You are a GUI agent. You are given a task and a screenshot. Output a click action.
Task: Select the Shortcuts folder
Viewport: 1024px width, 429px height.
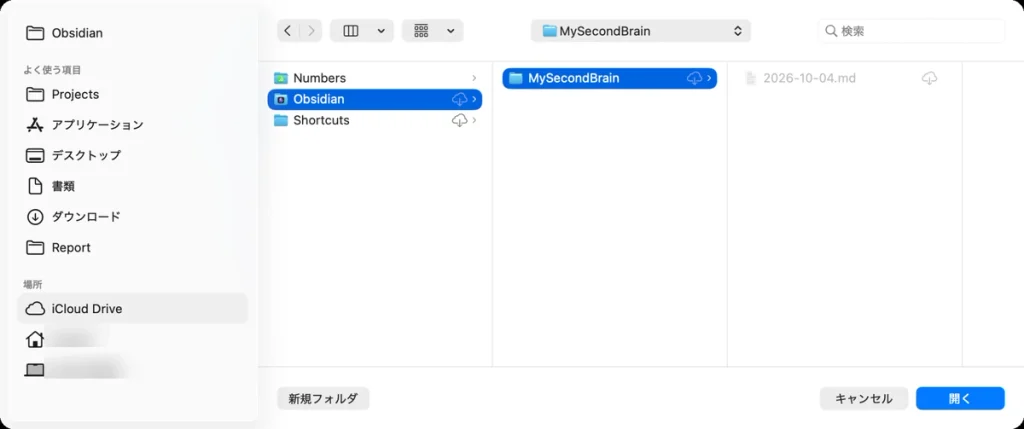click(375, 120)
